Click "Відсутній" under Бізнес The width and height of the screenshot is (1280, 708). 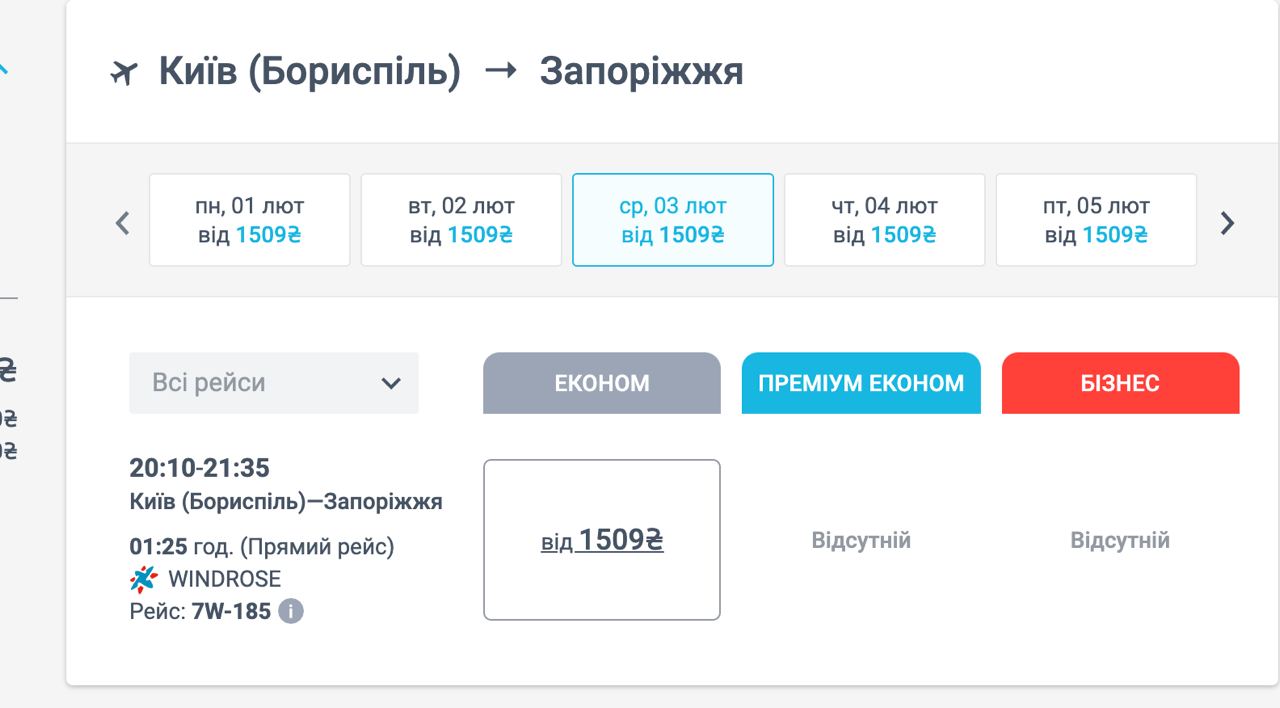coord(1120,541)
